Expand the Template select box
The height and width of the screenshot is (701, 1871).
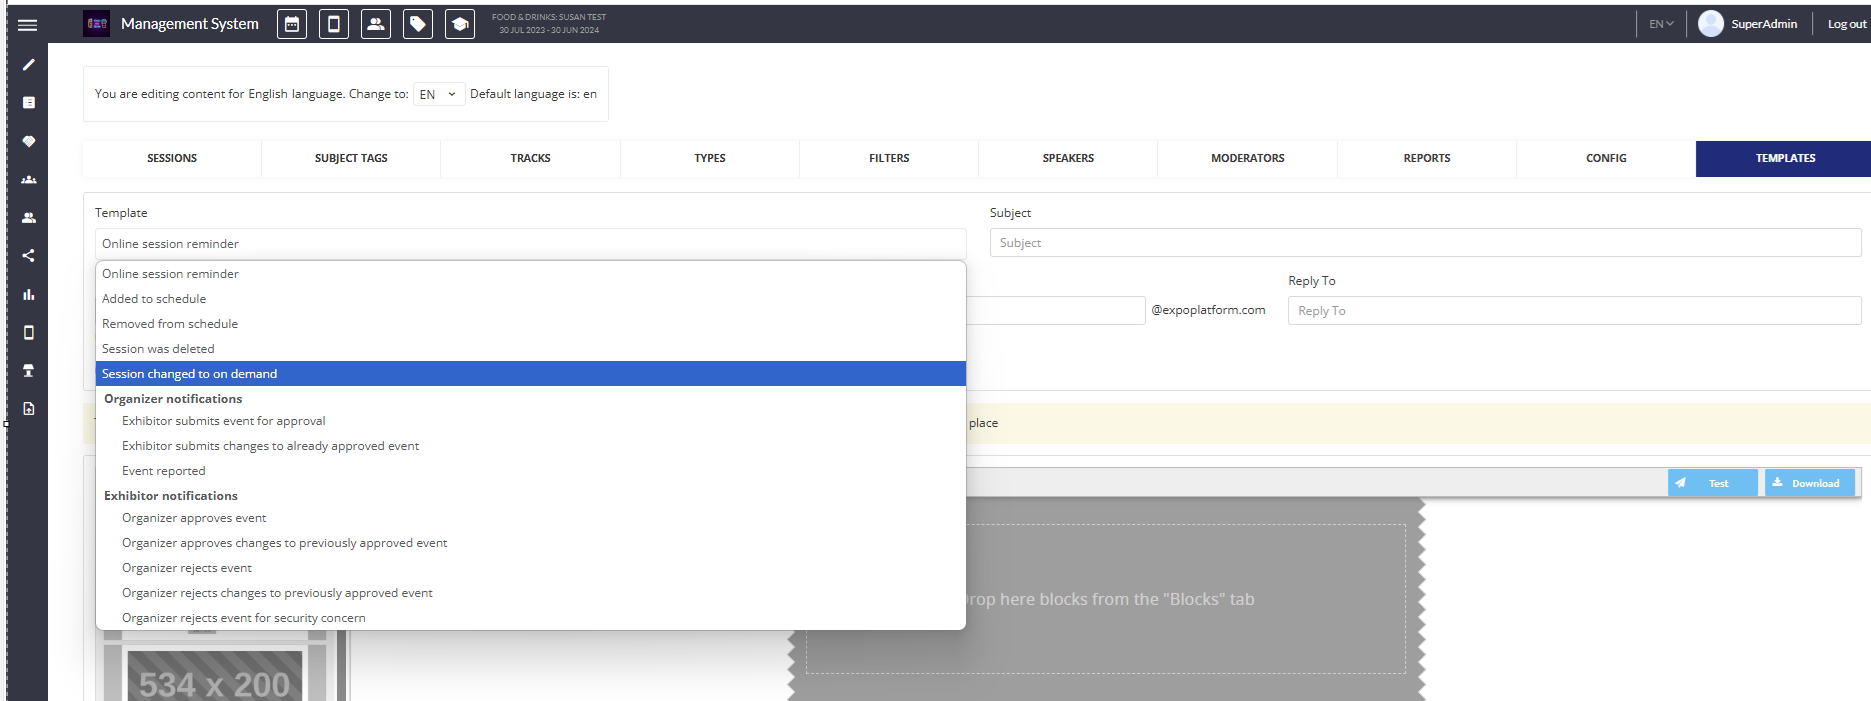click(530, 244)
